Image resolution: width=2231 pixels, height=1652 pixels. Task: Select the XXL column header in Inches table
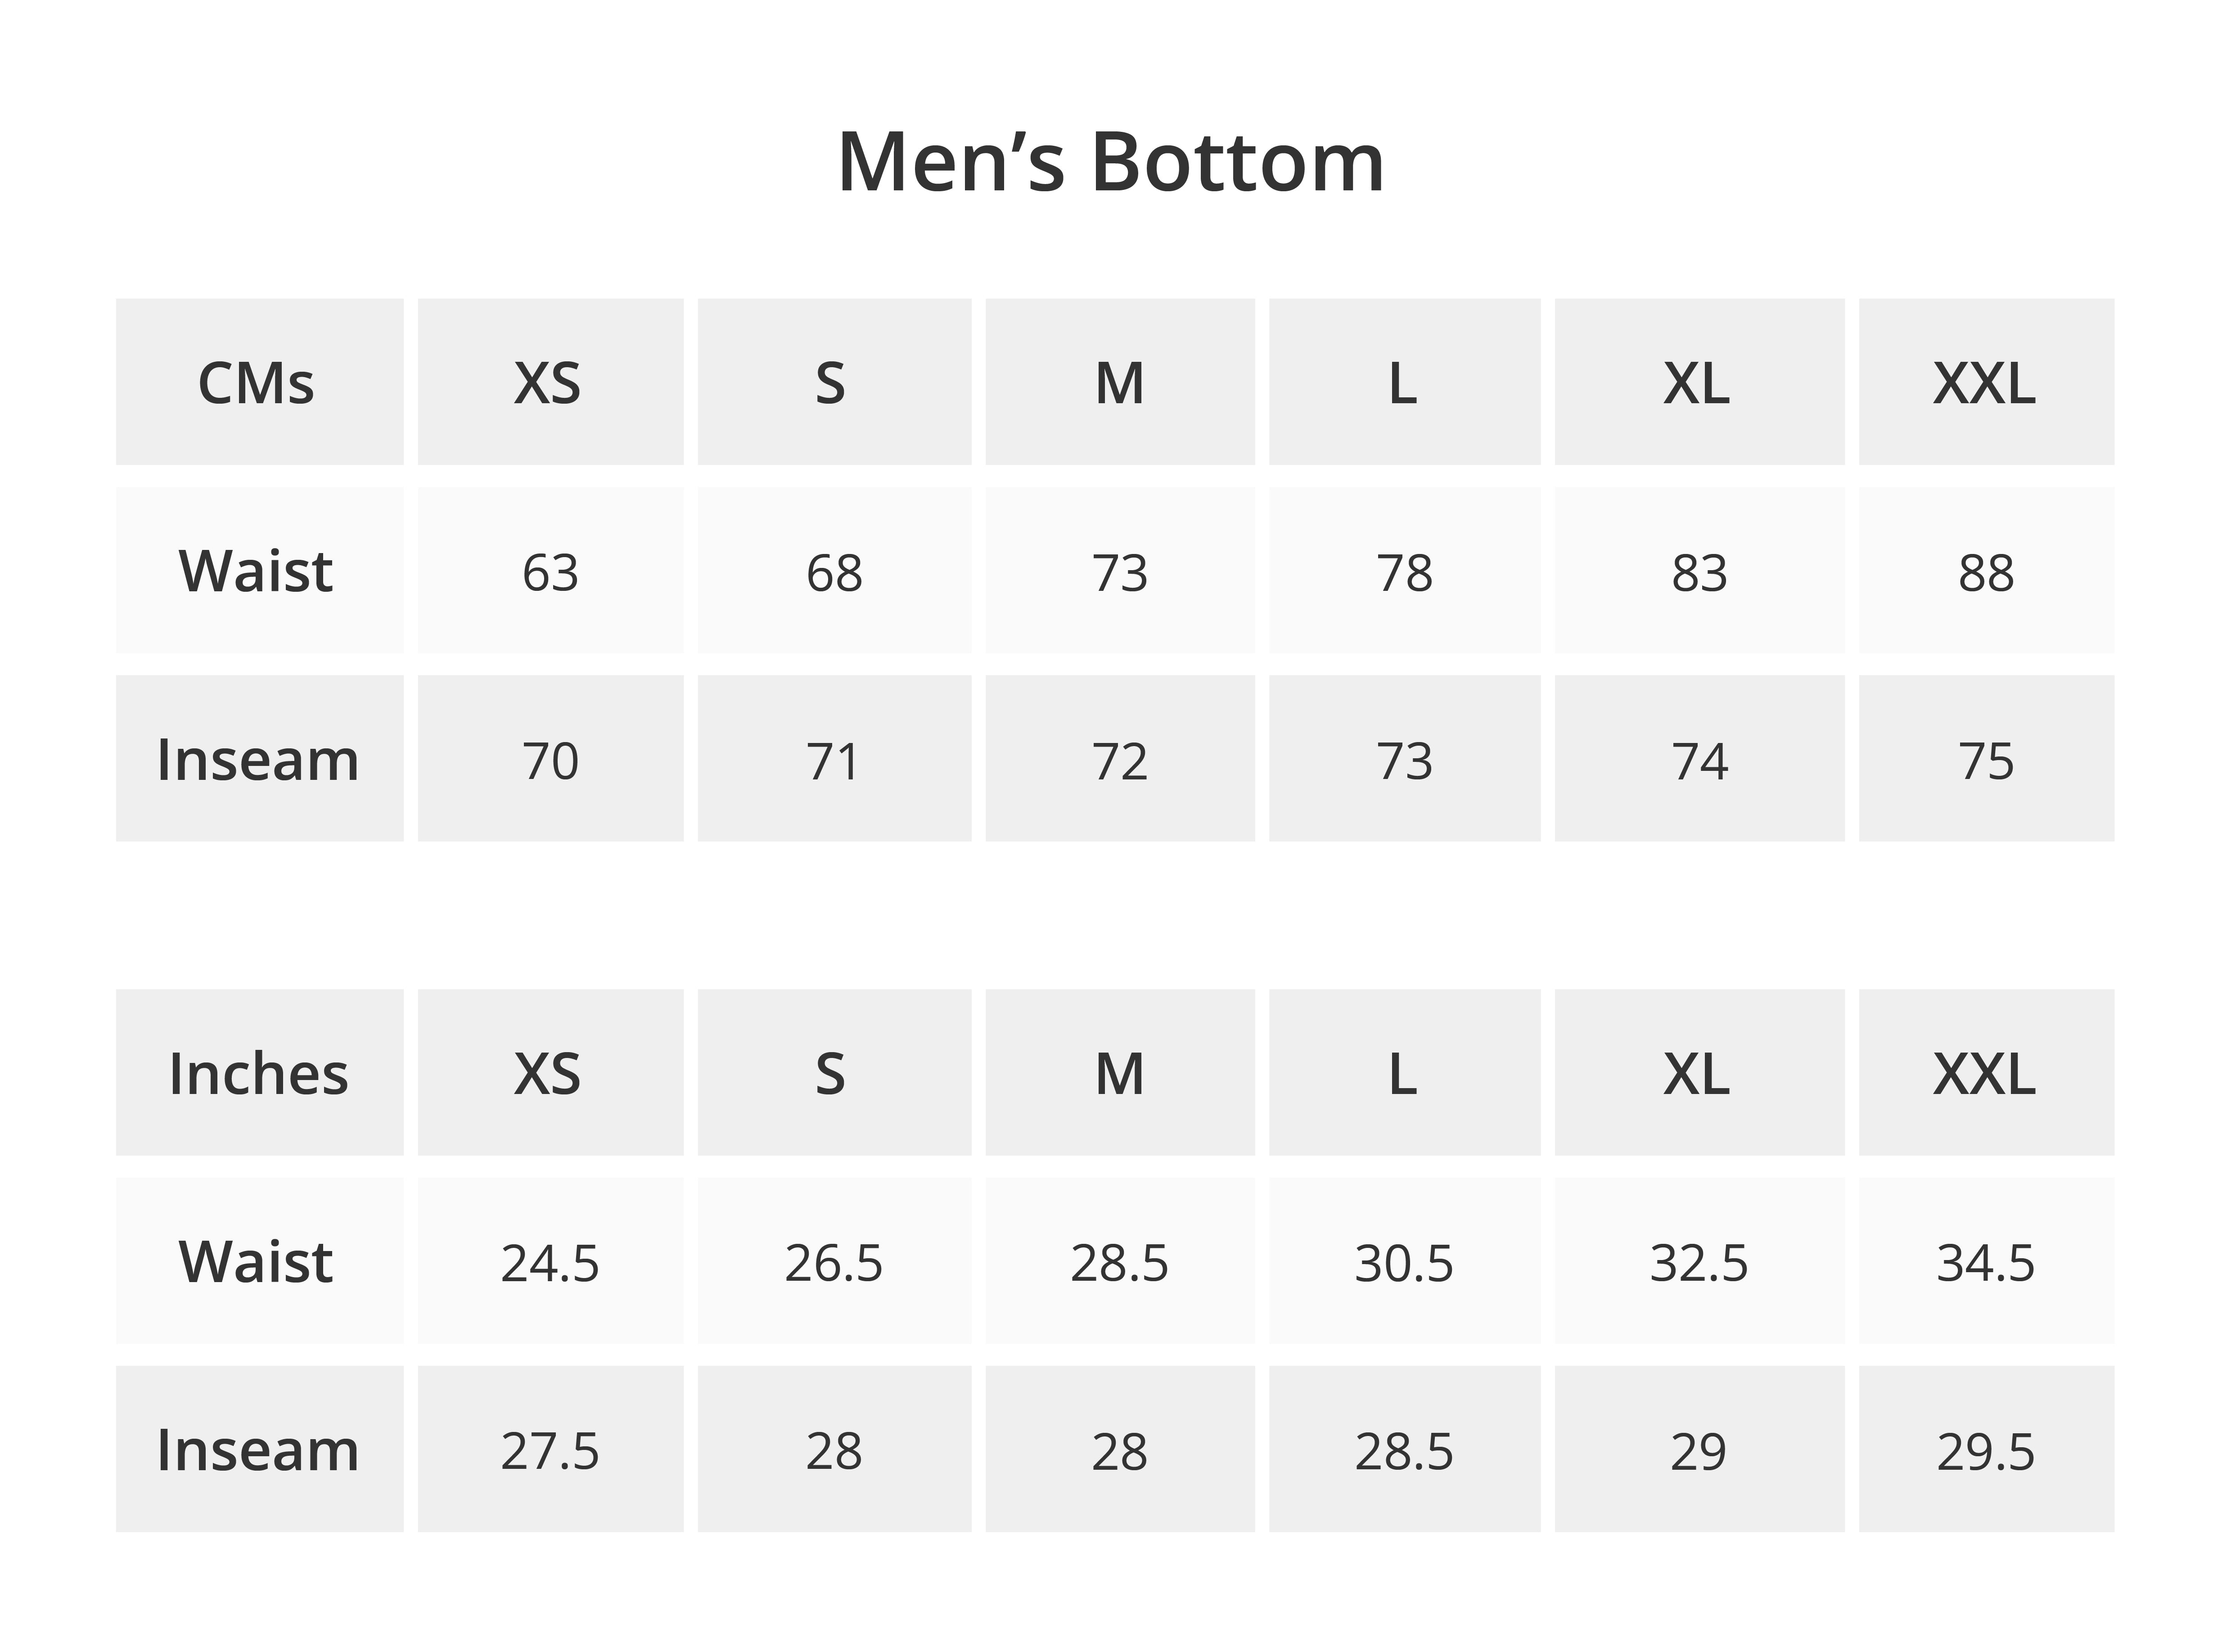[x=1985, y=1073]
